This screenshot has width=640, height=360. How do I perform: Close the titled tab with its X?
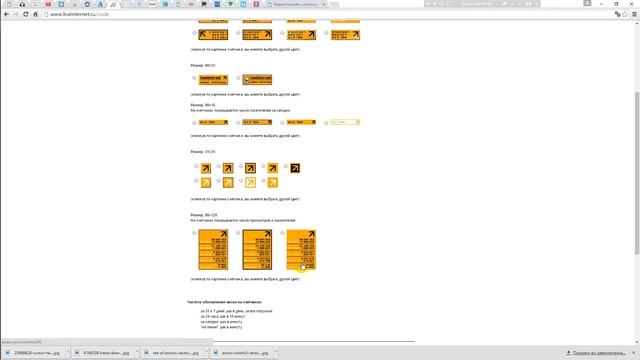pos(324,4)
